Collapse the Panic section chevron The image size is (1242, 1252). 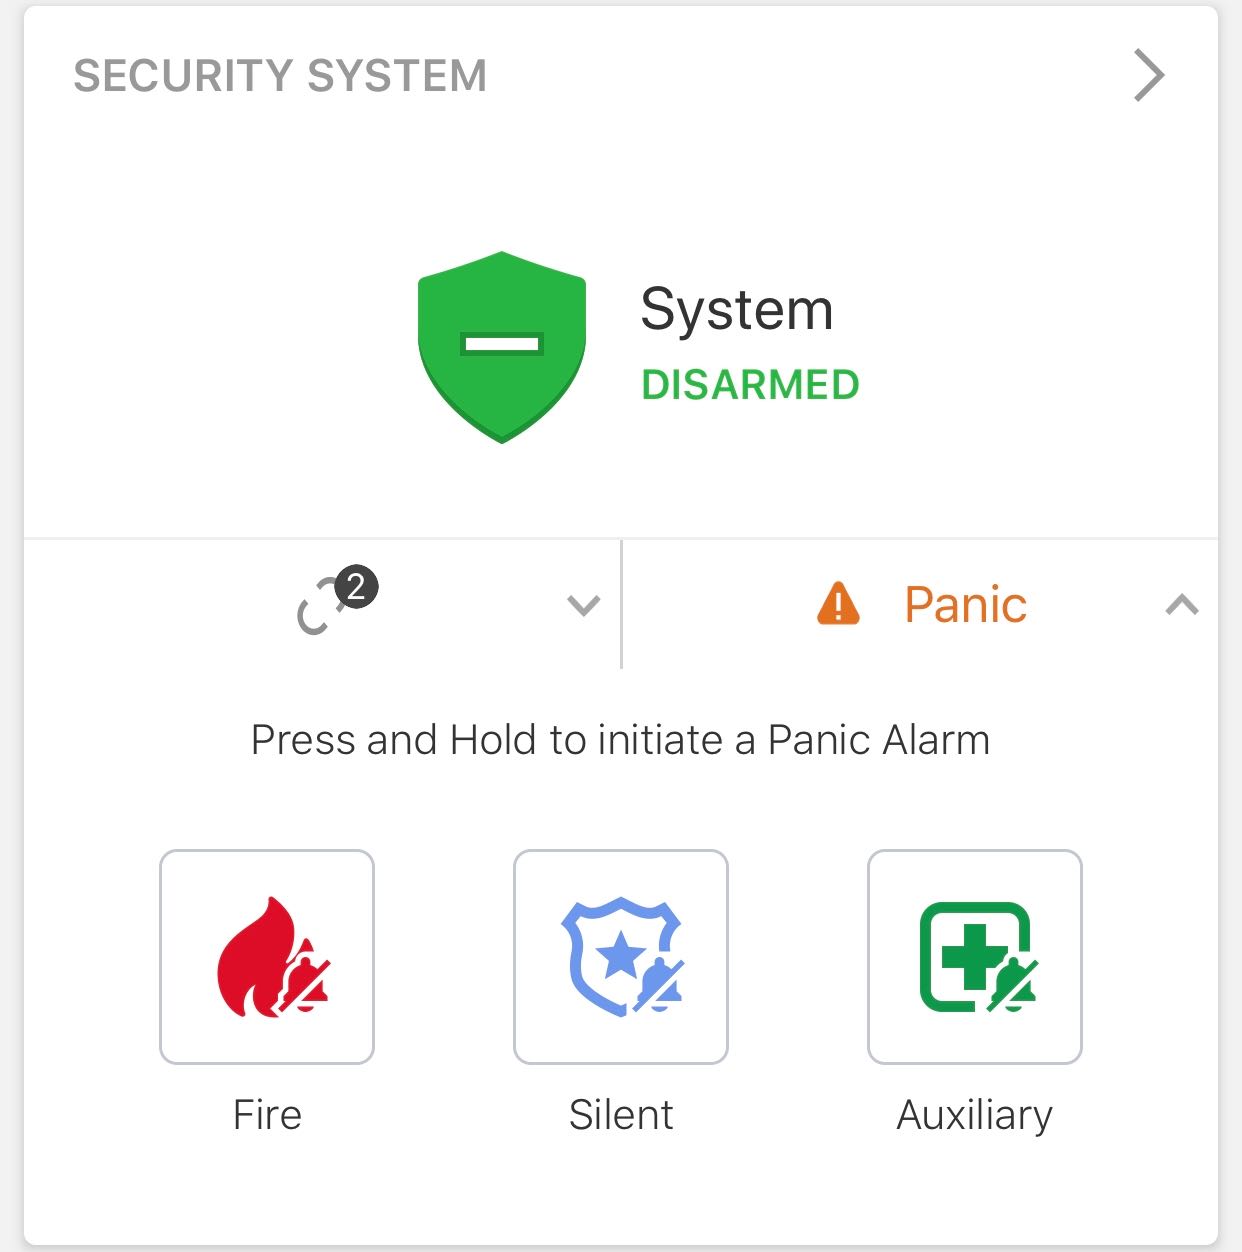tap(1182, 605)
